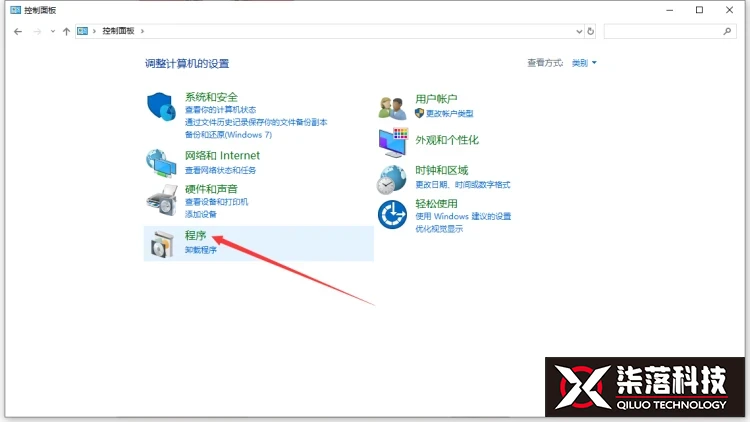Image resolution: width=750 pixels, height=422 pixels.
Task: Open 硬件和声音 category link
Action: pos(211,189)
